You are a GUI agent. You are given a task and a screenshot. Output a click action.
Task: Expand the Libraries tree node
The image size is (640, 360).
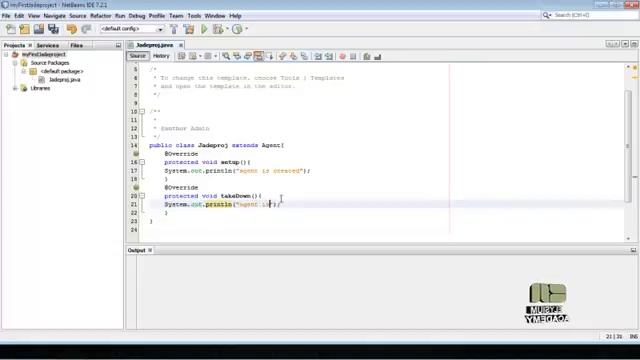tap(15, 88)
